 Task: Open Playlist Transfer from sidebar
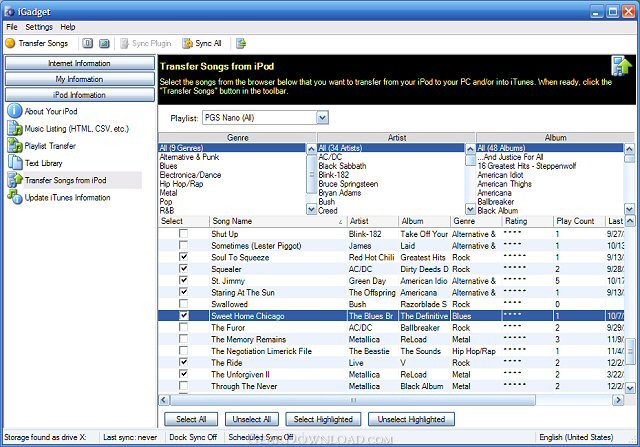[x=15, y=145]
